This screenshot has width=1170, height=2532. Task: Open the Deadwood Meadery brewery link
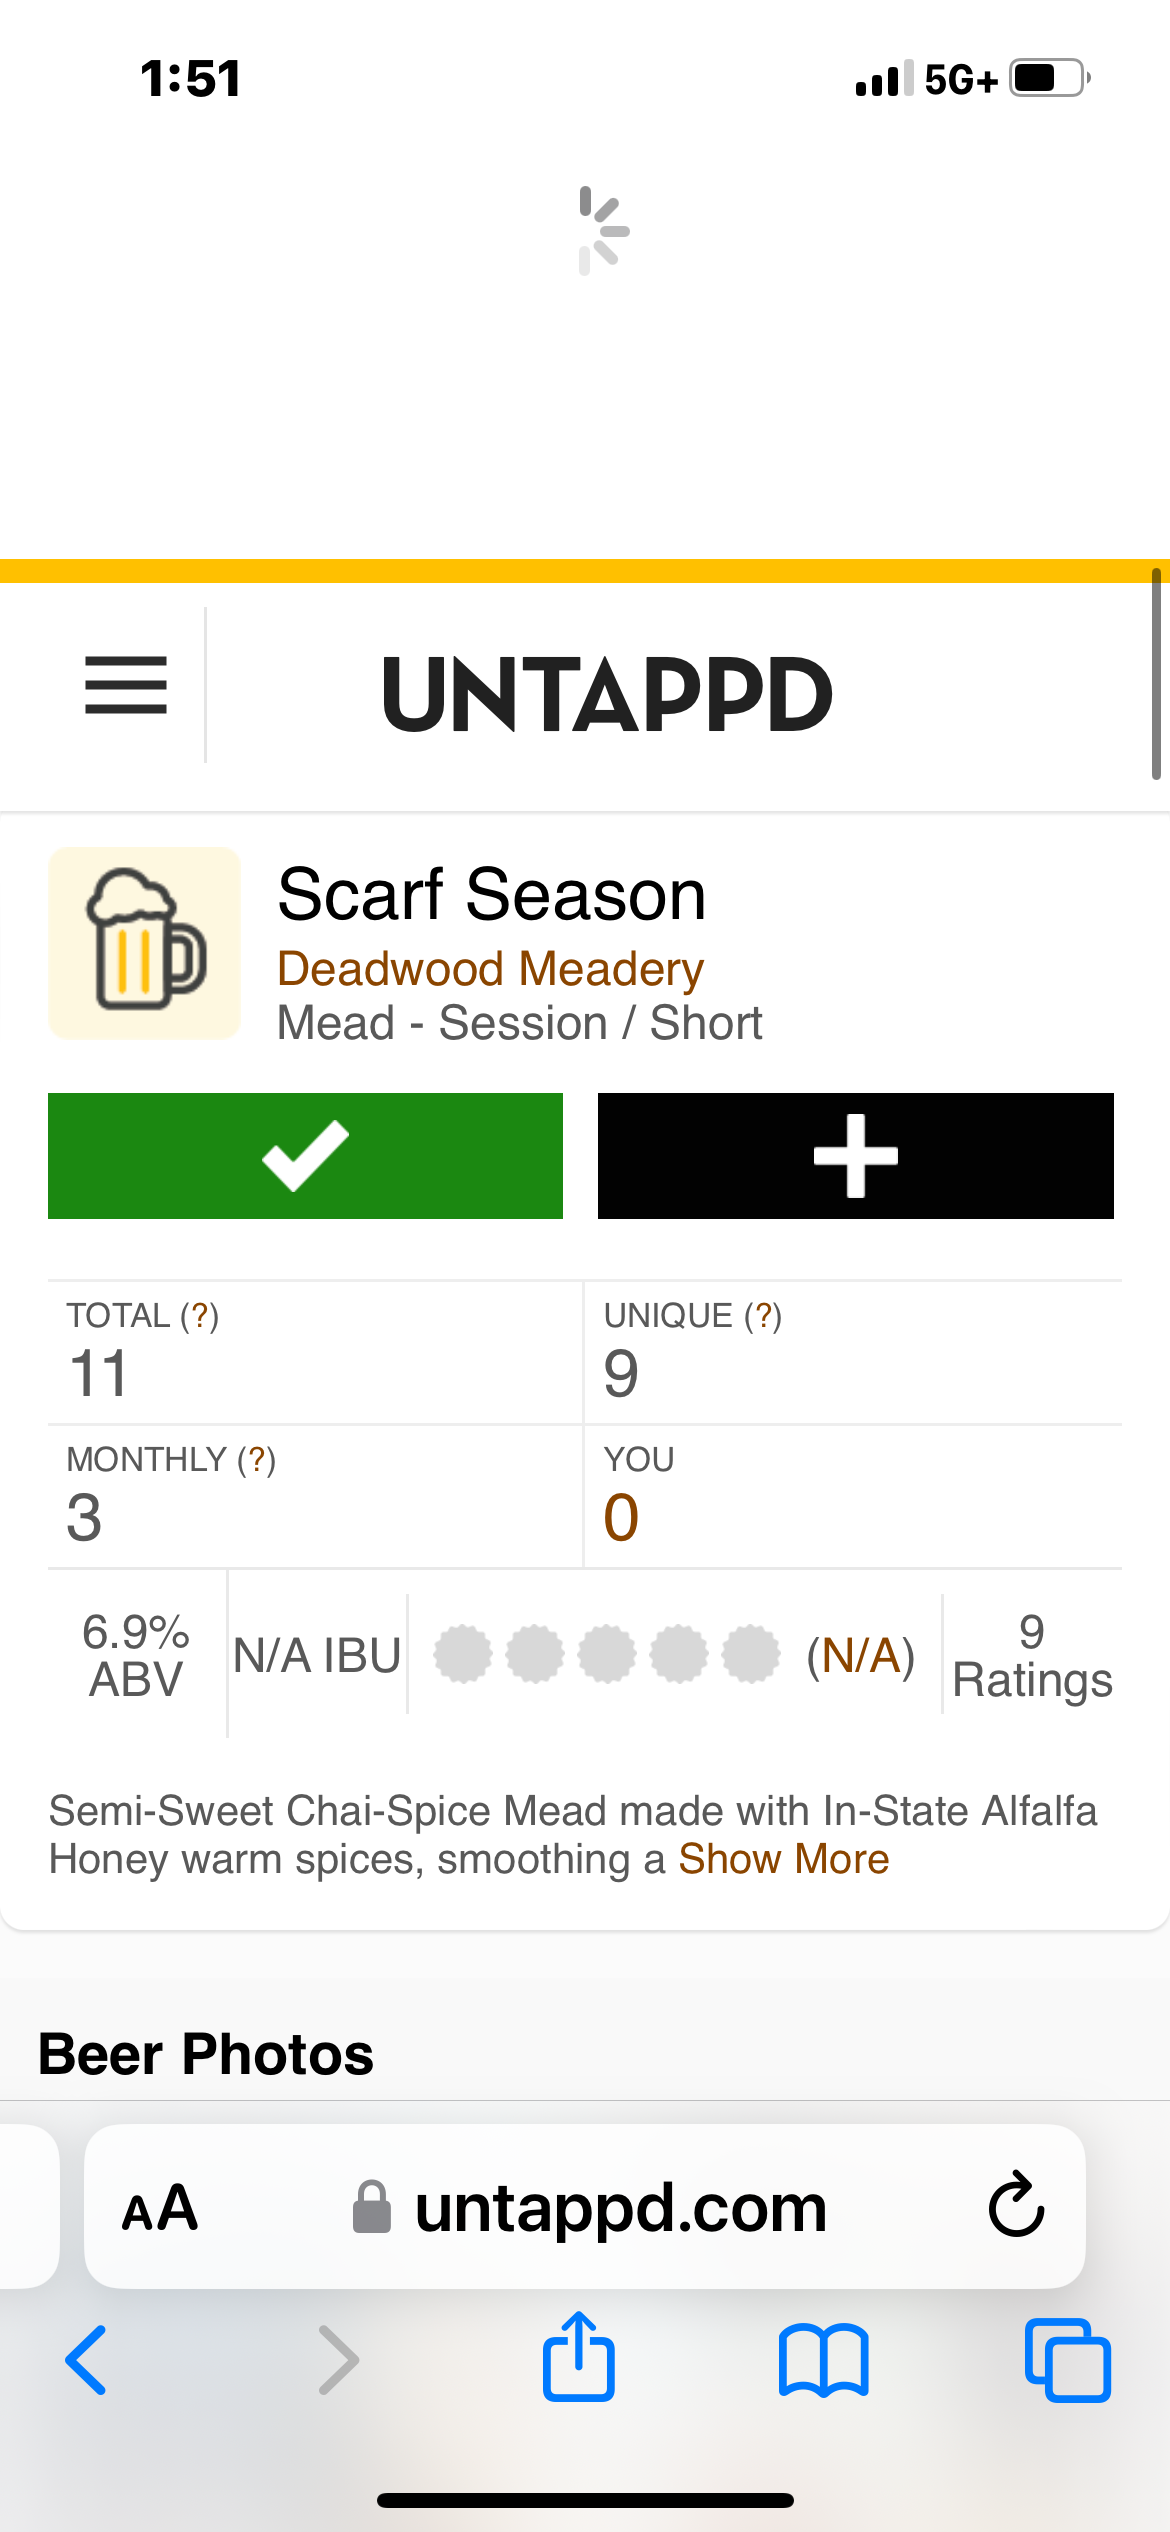click(x=490, y=969)
